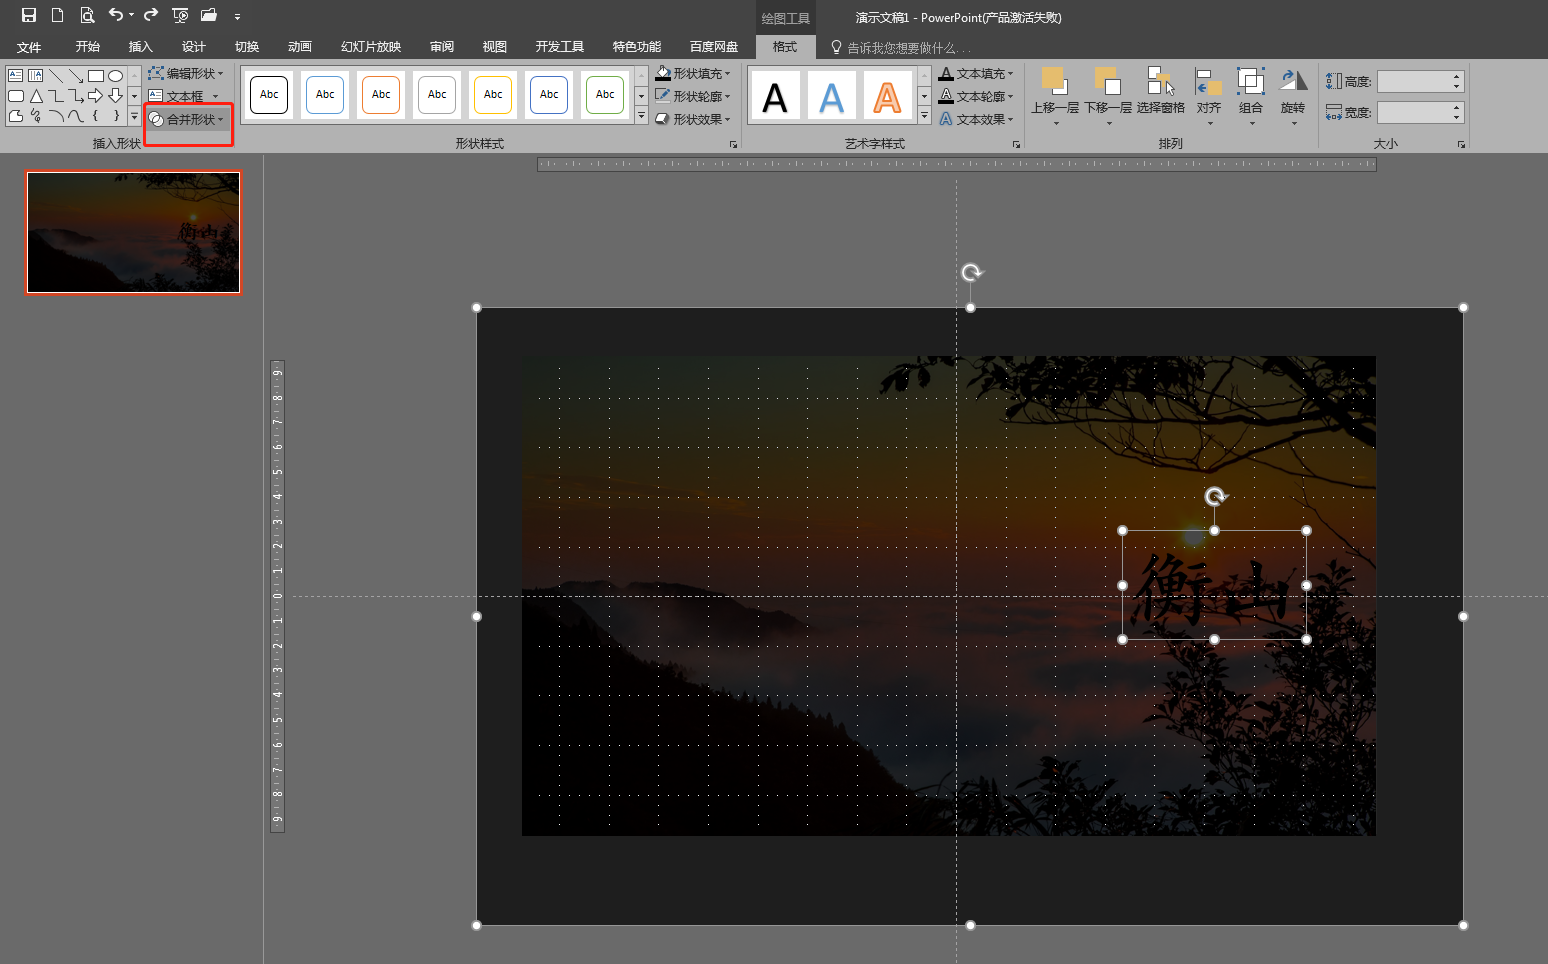This screenshot has height=964, width=1548.
Task: Click the Save icon in quick access toolbar
Action: (x=29, y=15)
